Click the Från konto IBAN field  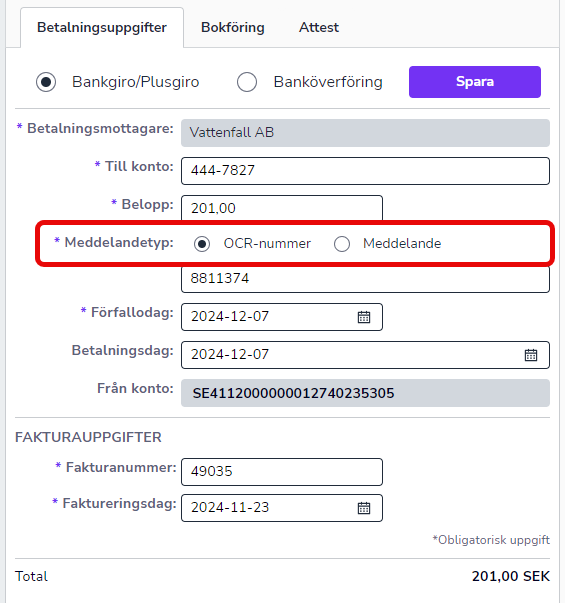(x=365, y=393)
